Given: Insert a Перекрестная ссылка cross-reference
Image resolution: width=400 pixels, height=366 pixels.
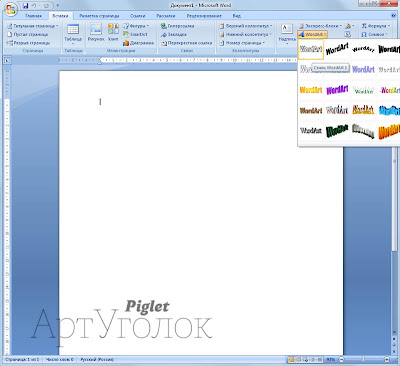Looking at the screenshot, I should click(x=186, y=43).
